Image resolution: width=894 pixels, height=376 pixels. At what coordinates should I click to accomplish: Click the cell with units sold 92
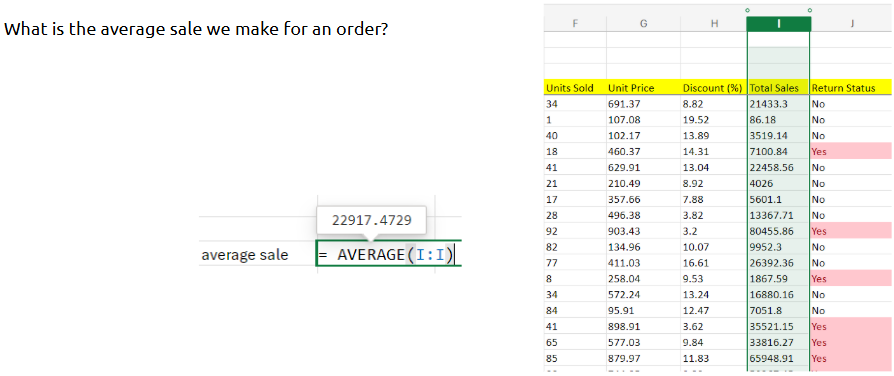tap(575, 232)
